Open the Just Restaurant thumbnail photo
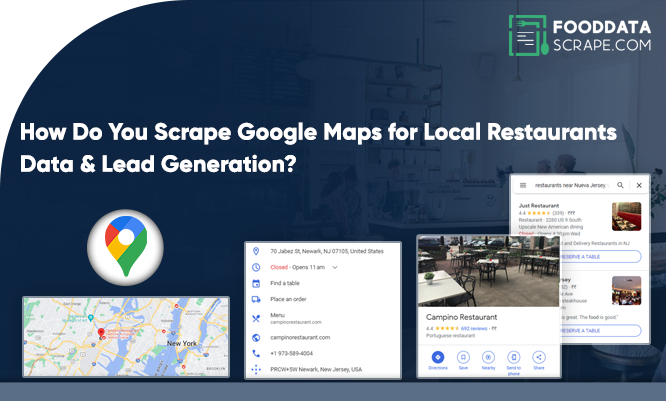 click(626, 217)
